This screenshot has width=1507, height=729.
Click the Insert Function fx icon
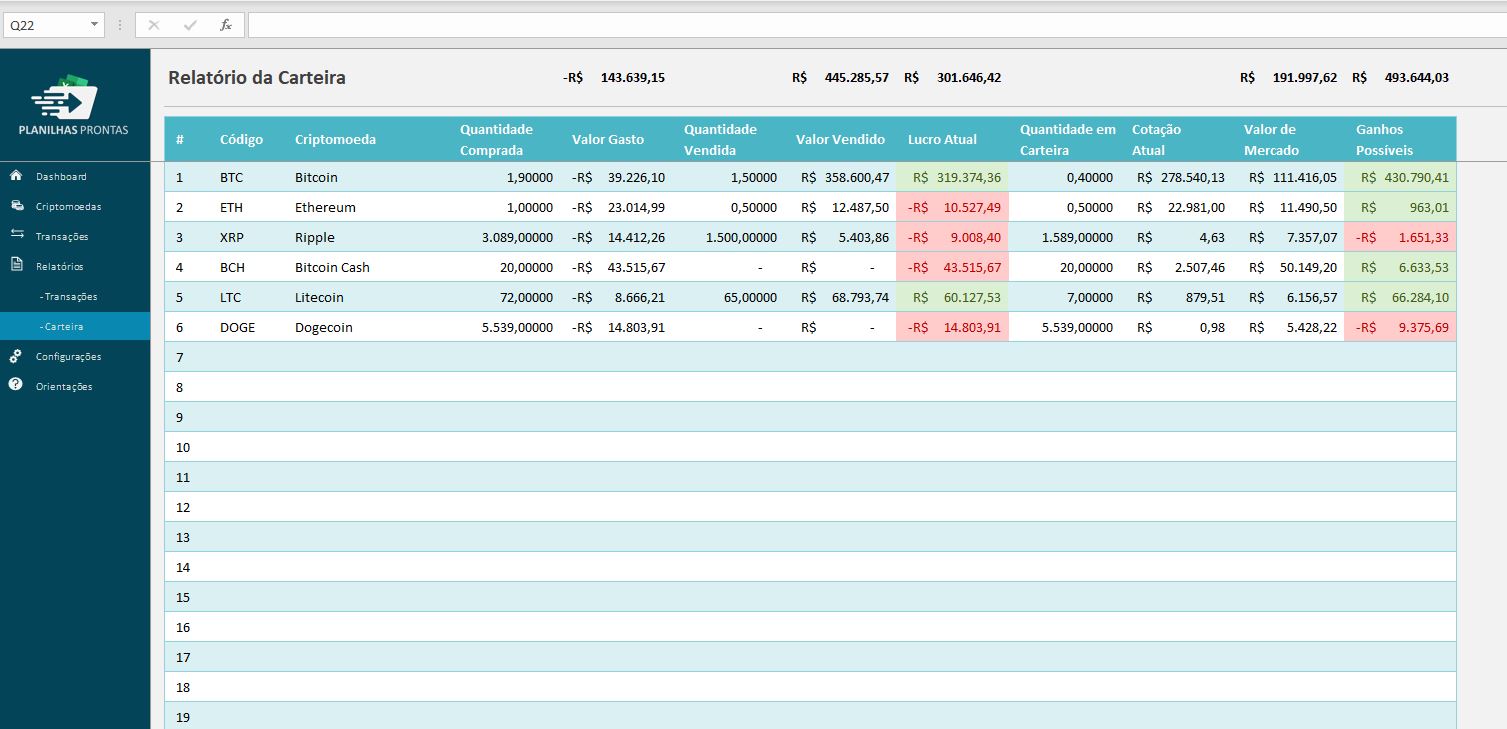tap(227, 24)
